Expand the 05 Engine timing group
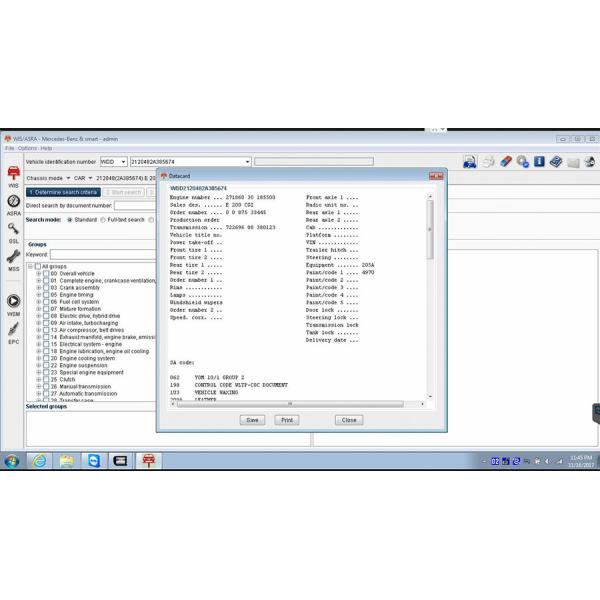The height and width of the screenshot is (600, 600). pos(38,295)
